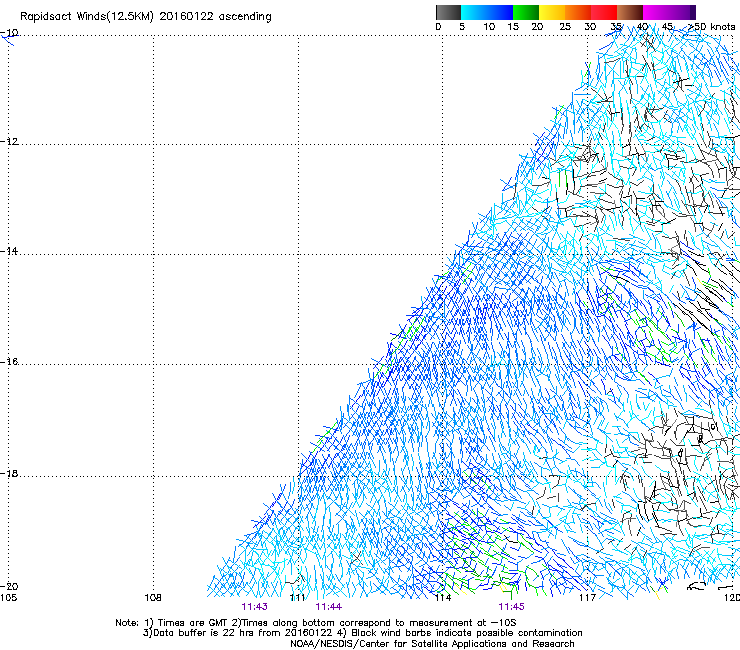The height and width of the screenshot is (650, 740).
Task: Click the purple time label 11:43
Action: (254, 607)
